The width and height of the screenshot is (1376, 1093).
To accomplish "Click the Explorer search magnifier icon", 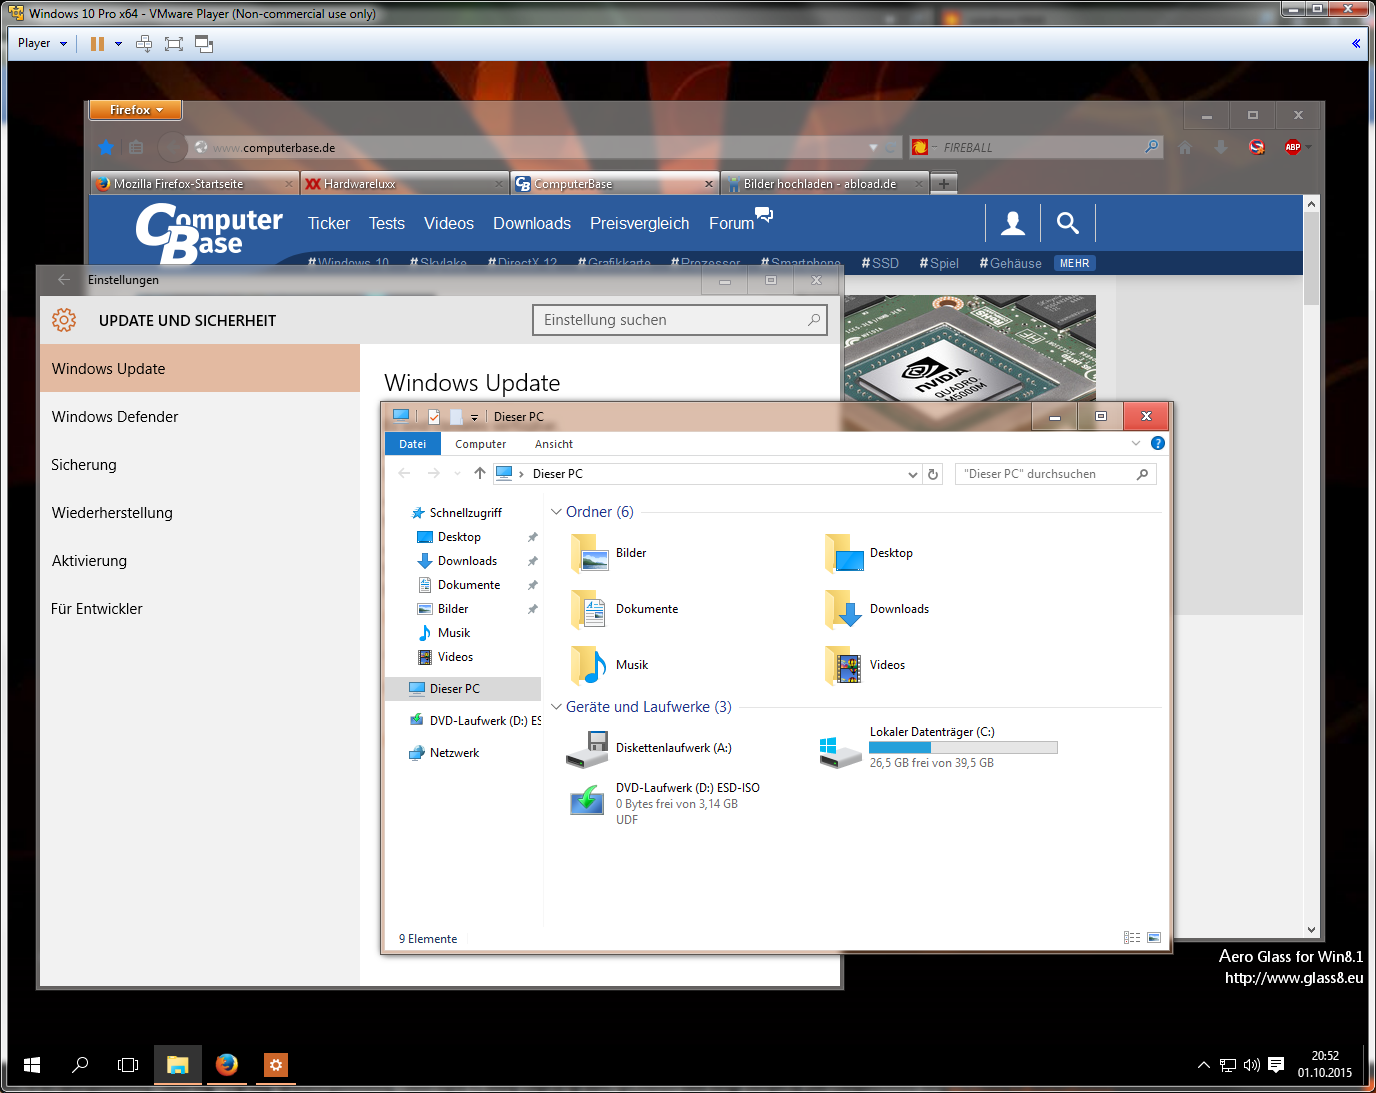I will (1142, 474).
